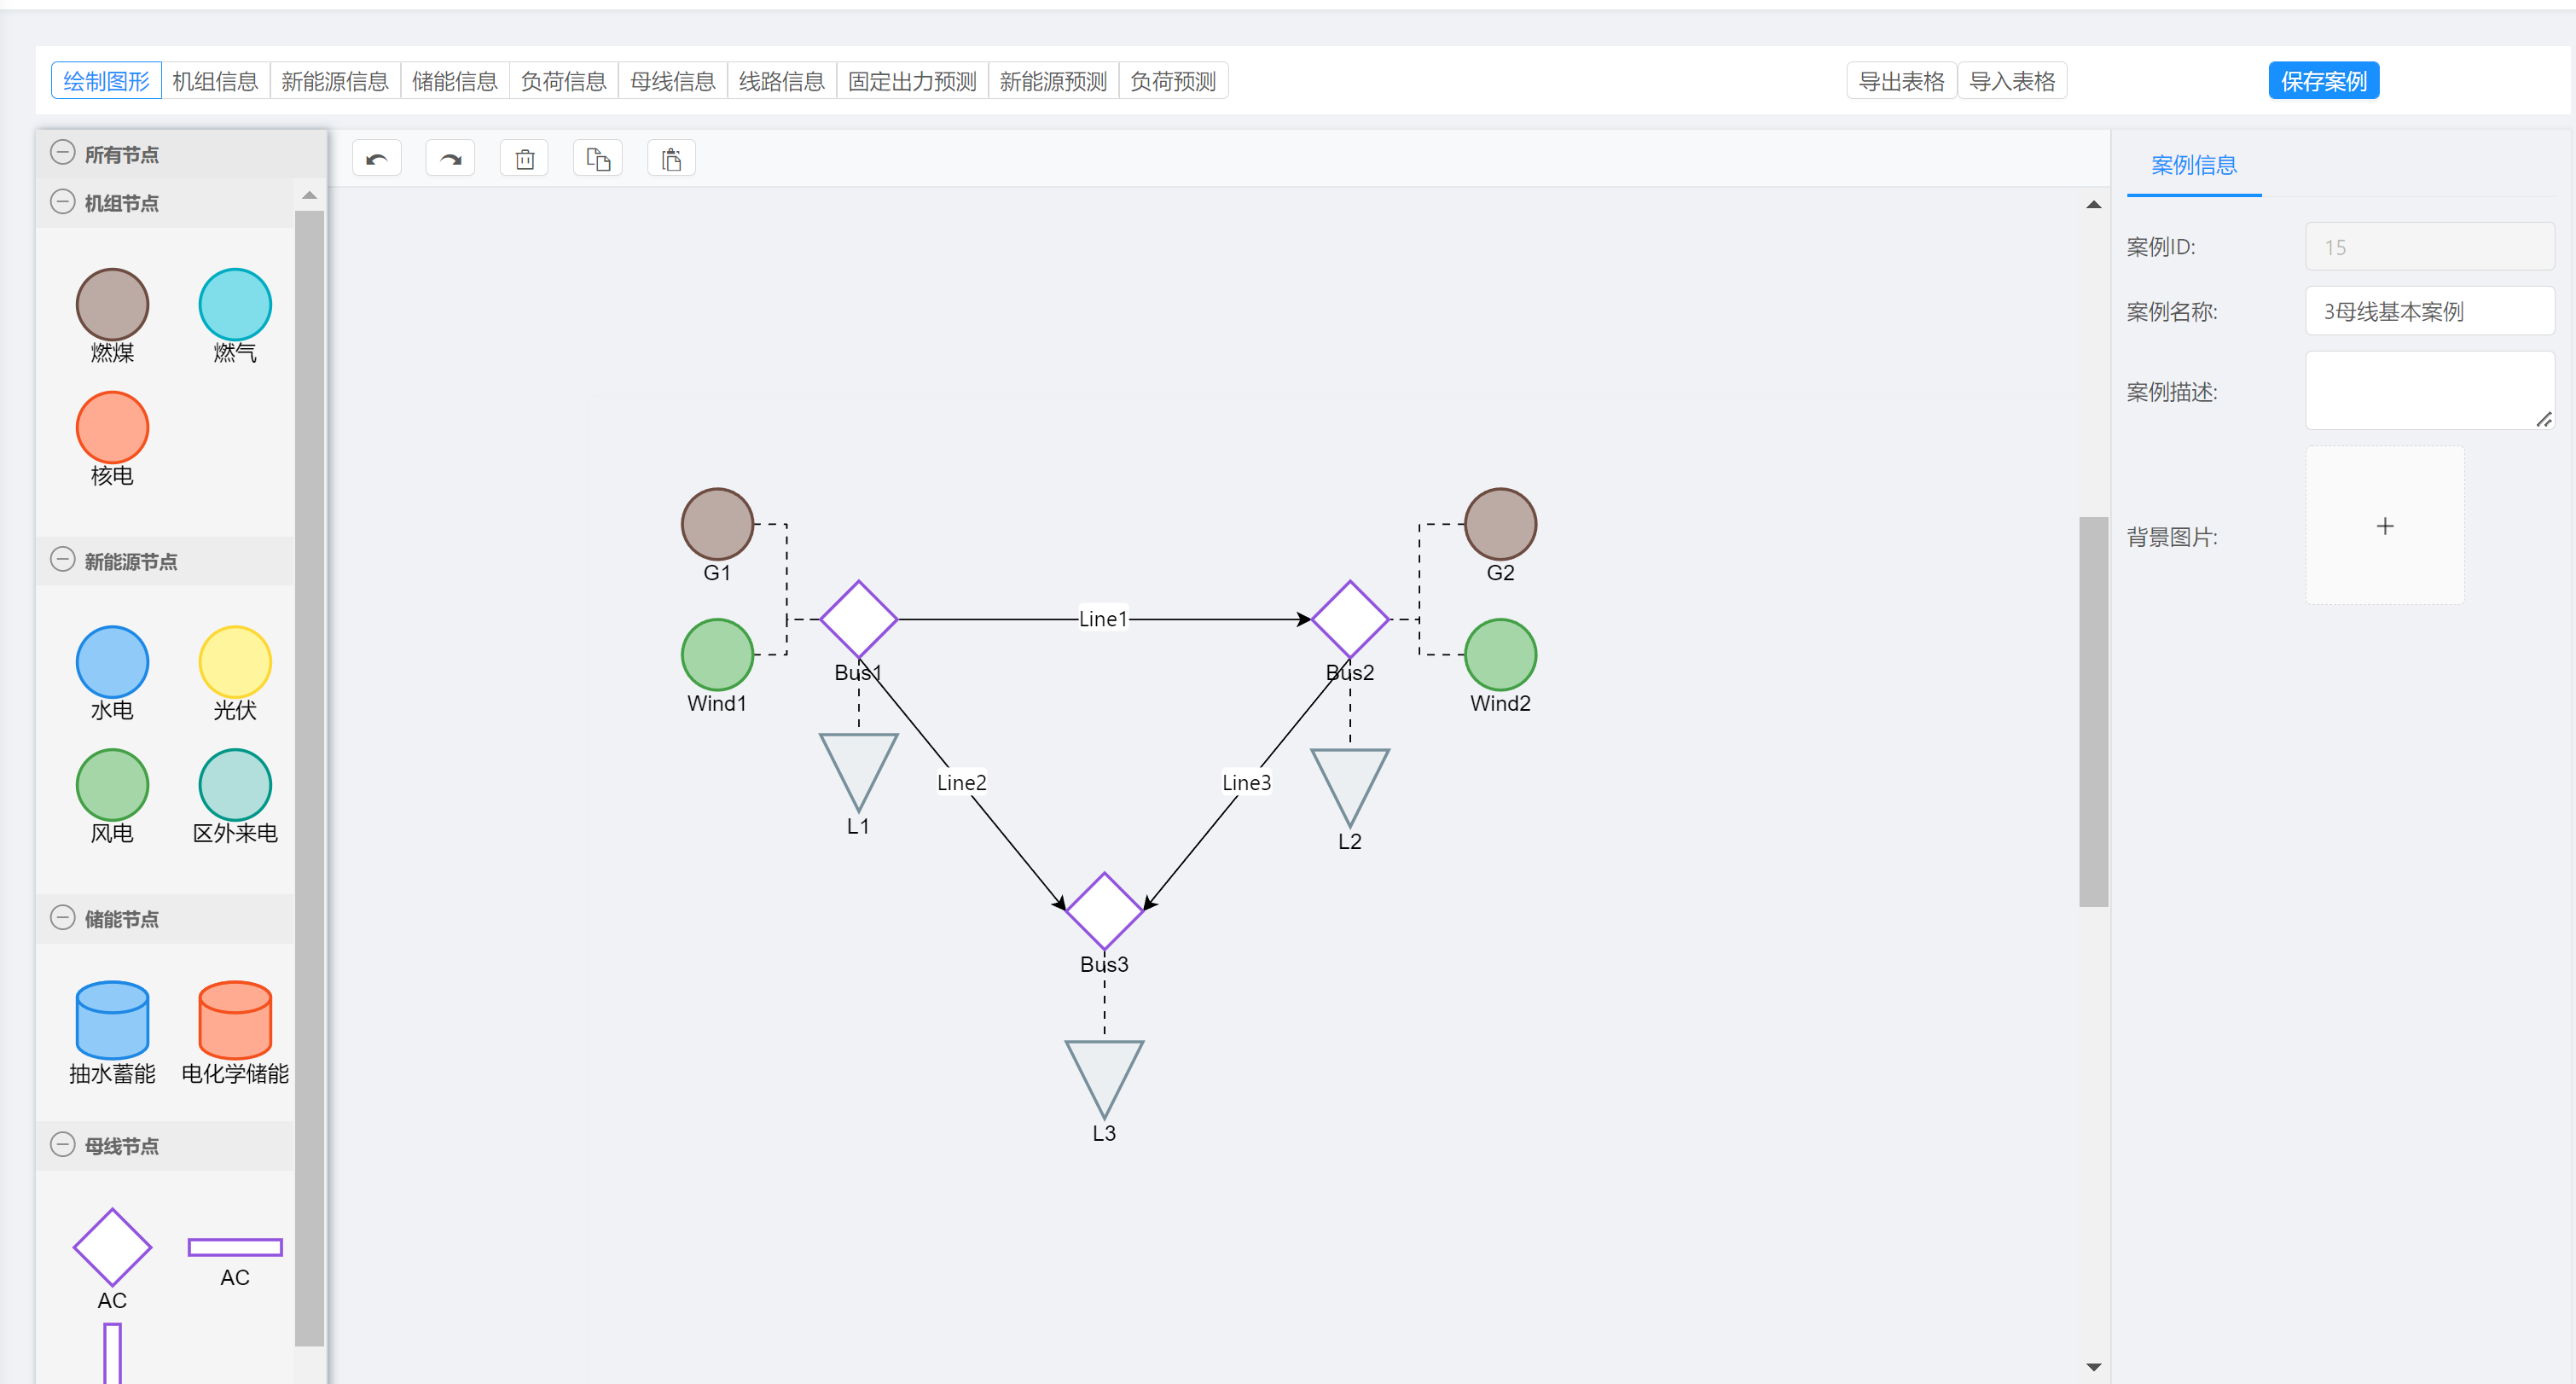Viewport: 2576px width, 1384px height.
Task: Click the Bus2 diamond on canvas
Action: [x=1350, y=619]
